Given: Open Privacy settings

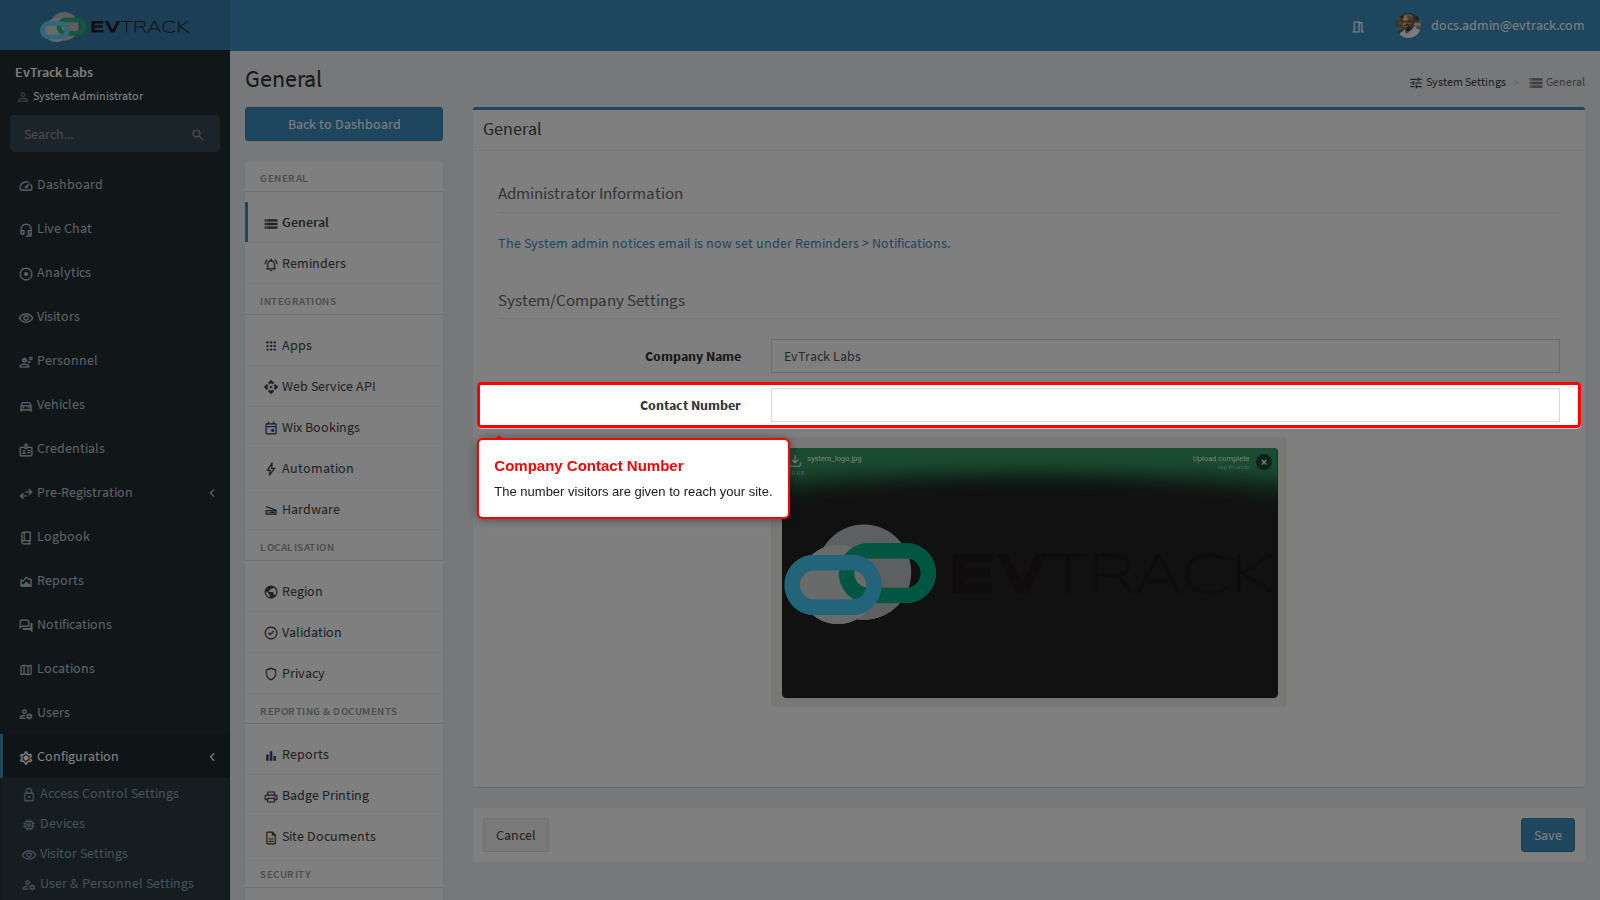Looking at the screenshot, I should pos(344,674).
